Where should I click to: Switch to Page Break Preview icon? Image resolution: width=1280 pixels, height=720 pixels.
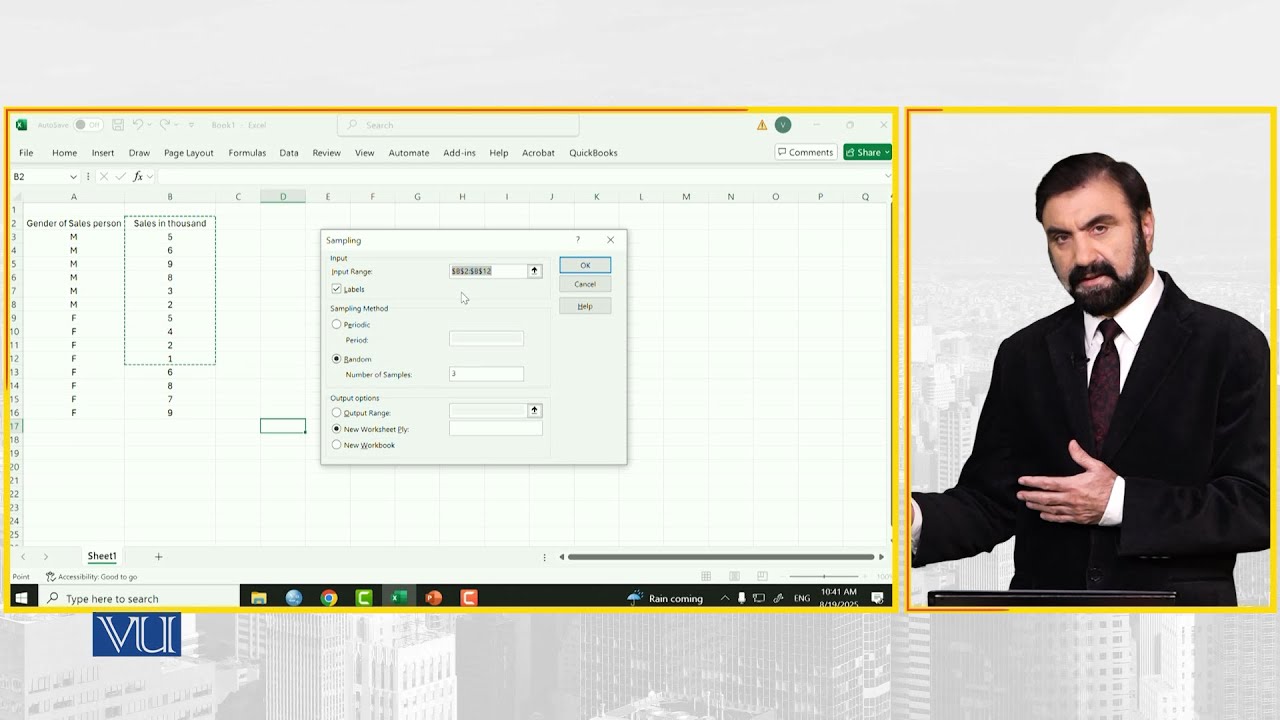click(762, 576)
